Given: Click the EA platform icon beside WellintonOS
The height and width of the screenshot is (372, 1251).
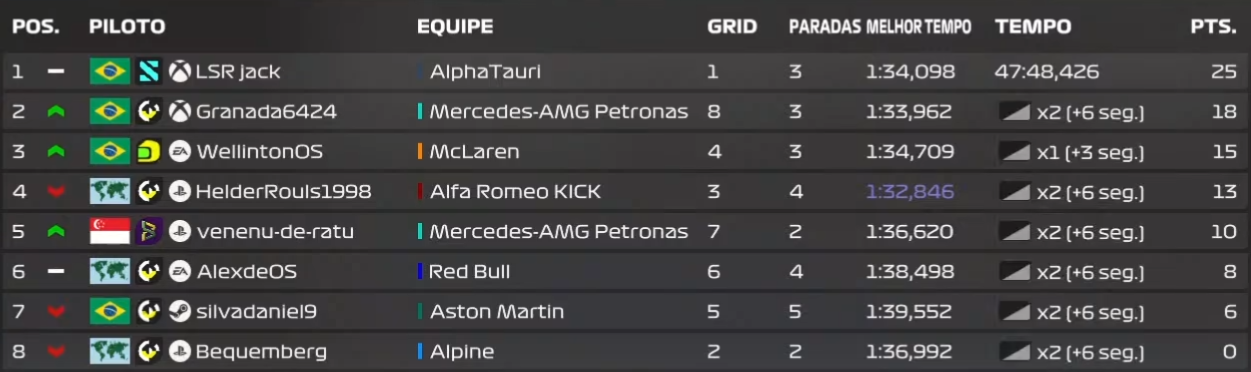Looking at the screenshot, I should coord(180,152).
